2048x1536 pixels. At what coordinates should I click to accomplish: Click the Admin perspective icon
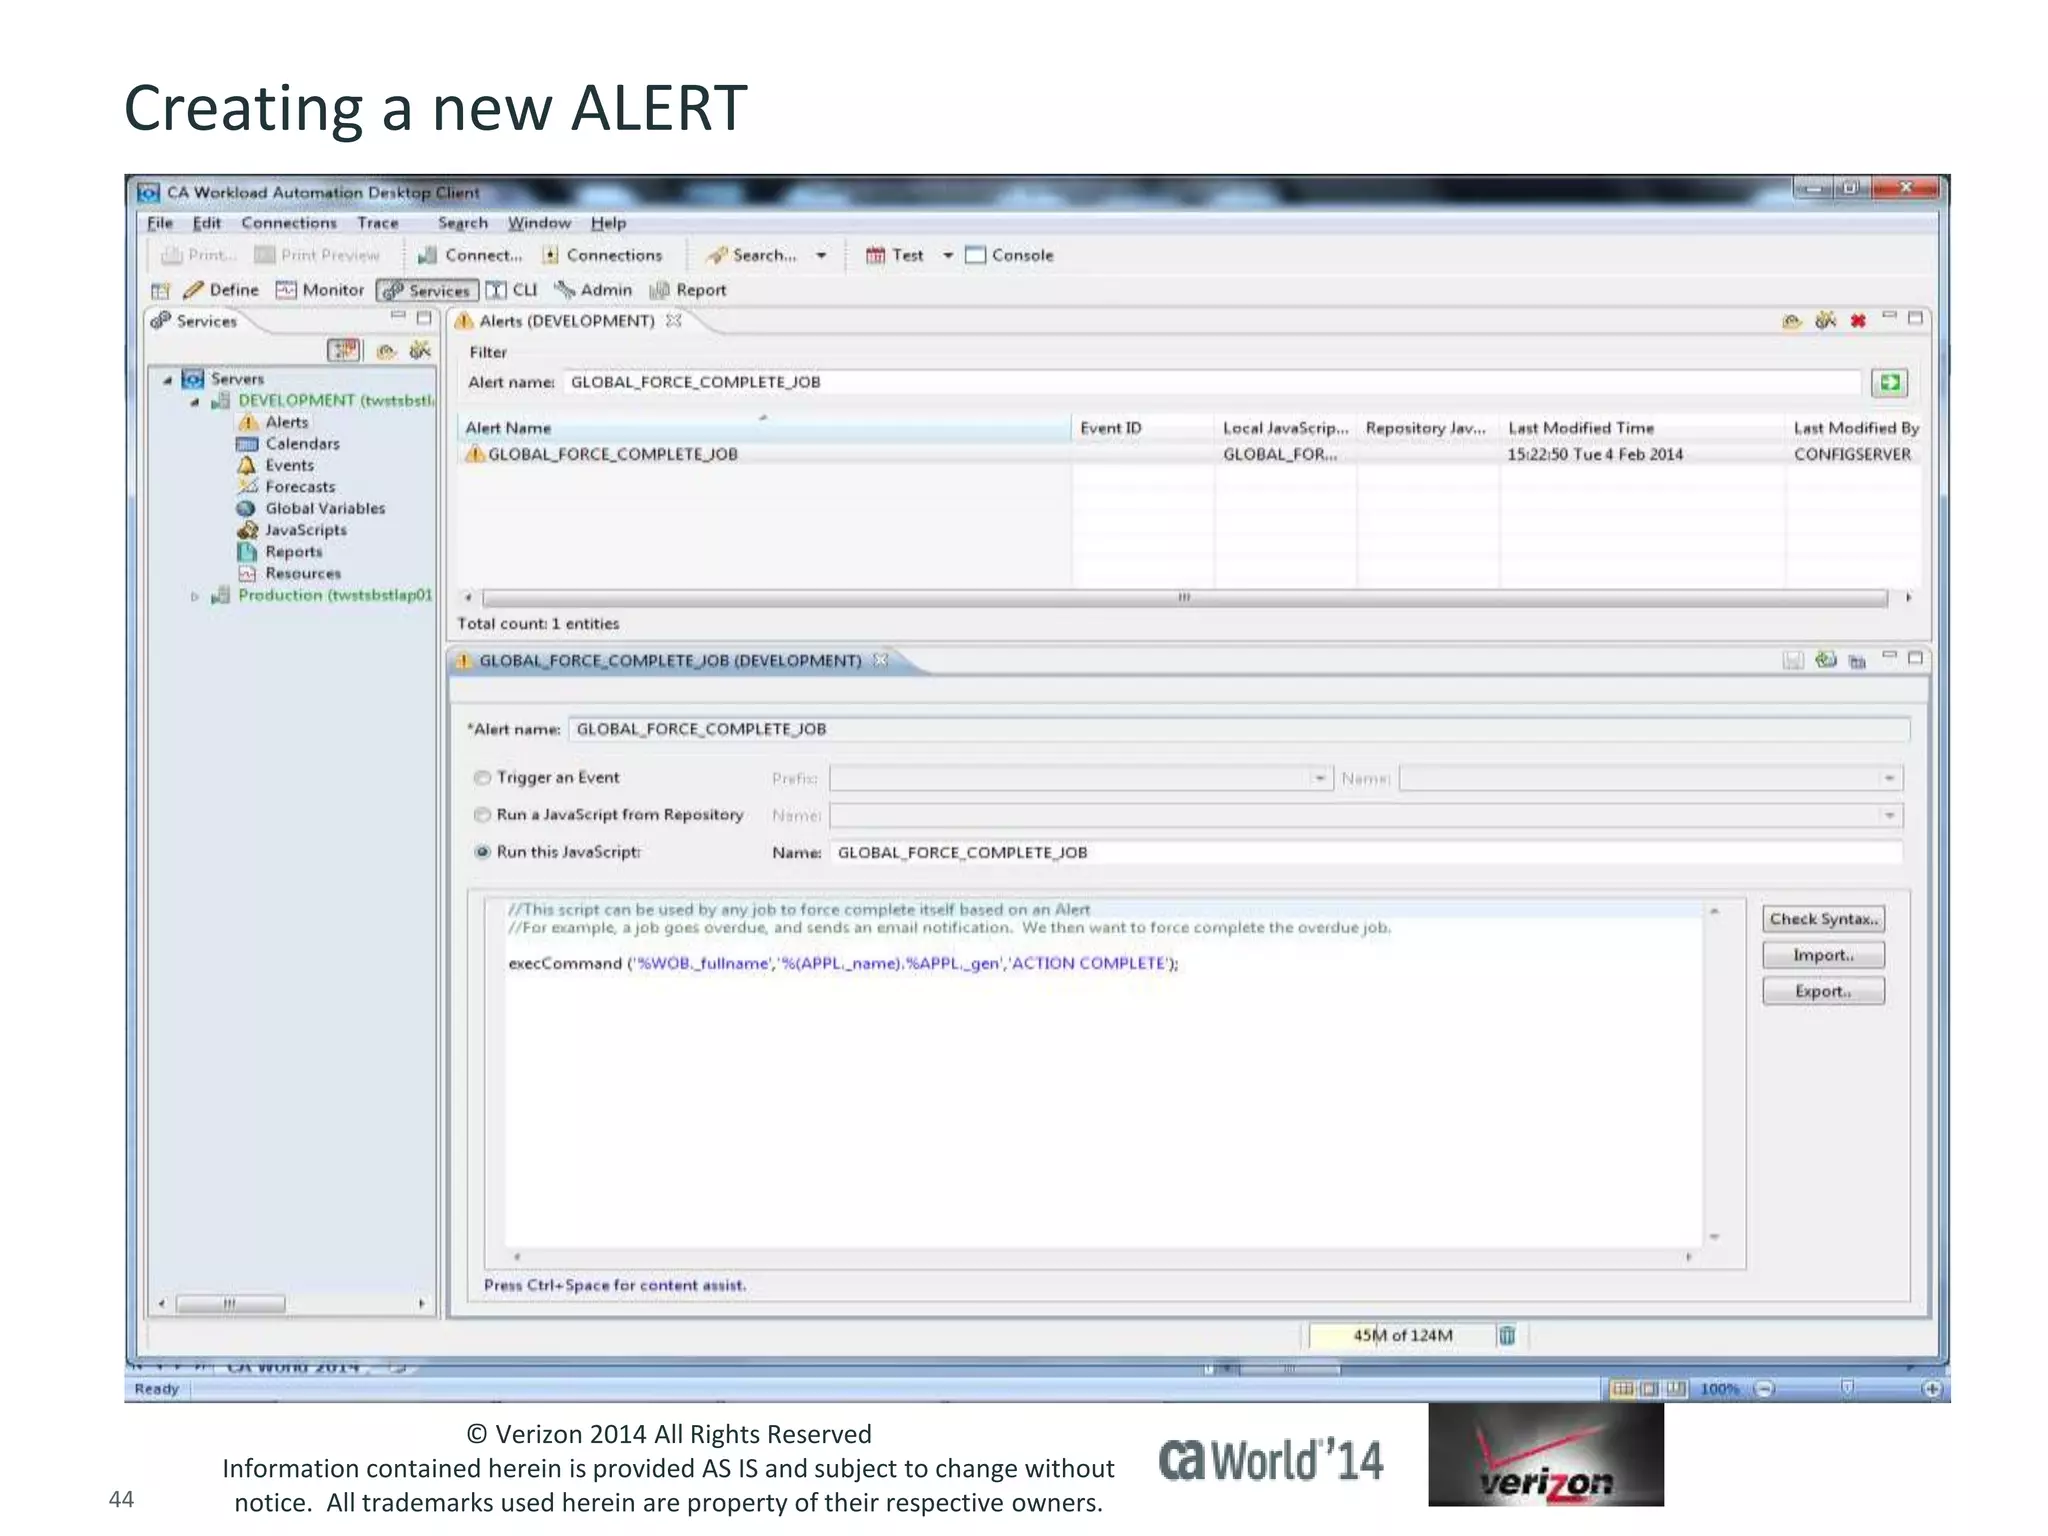tap(566, 290)
